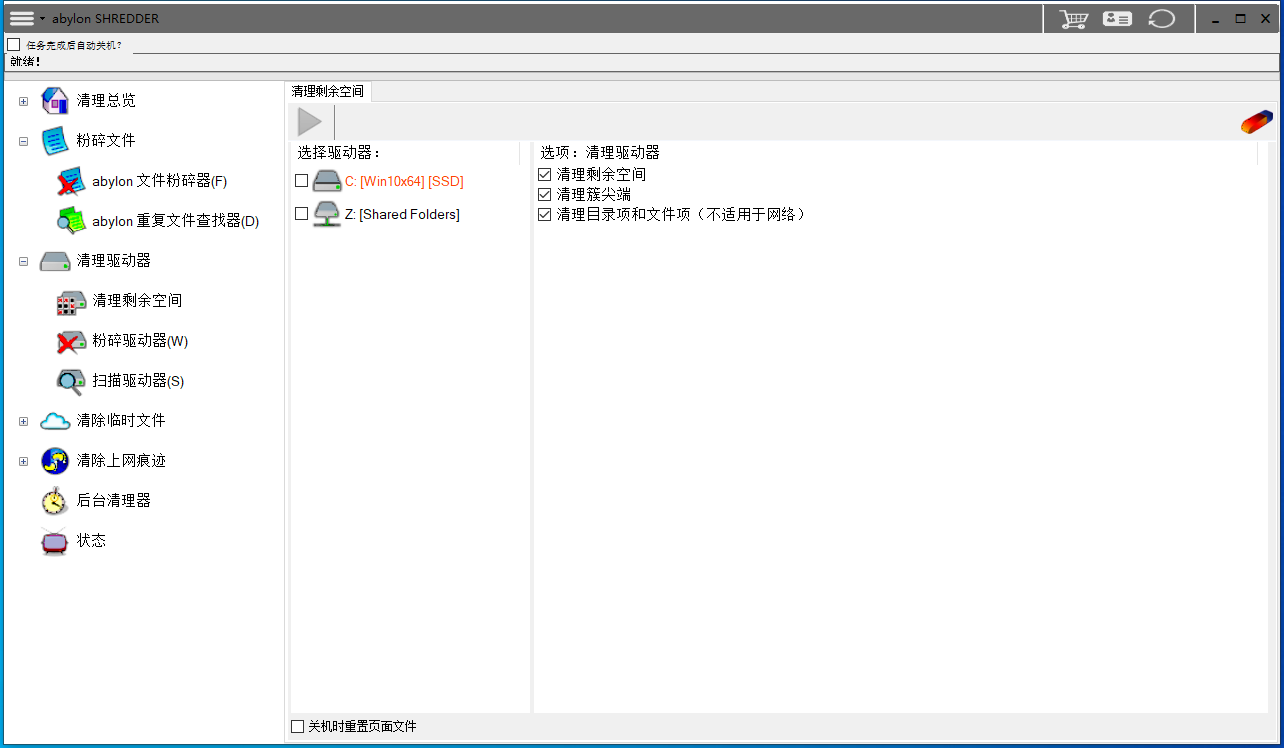Click the abylon 文件粉碎器 icon
Image resolution: width=1284 pixels, height=748 pixels.
tap(70, 181)
